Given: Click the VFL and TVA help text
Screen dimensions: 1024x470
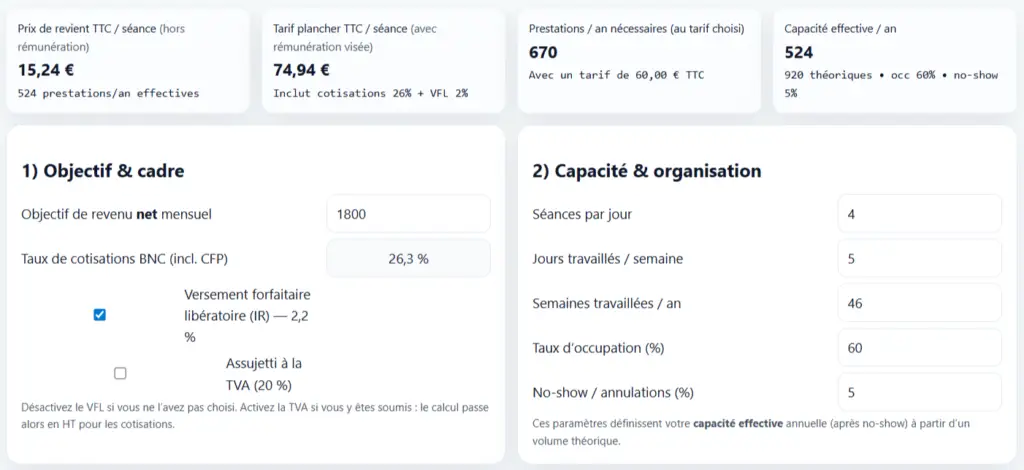Looking at the screenshot, I should click(255, 415).
